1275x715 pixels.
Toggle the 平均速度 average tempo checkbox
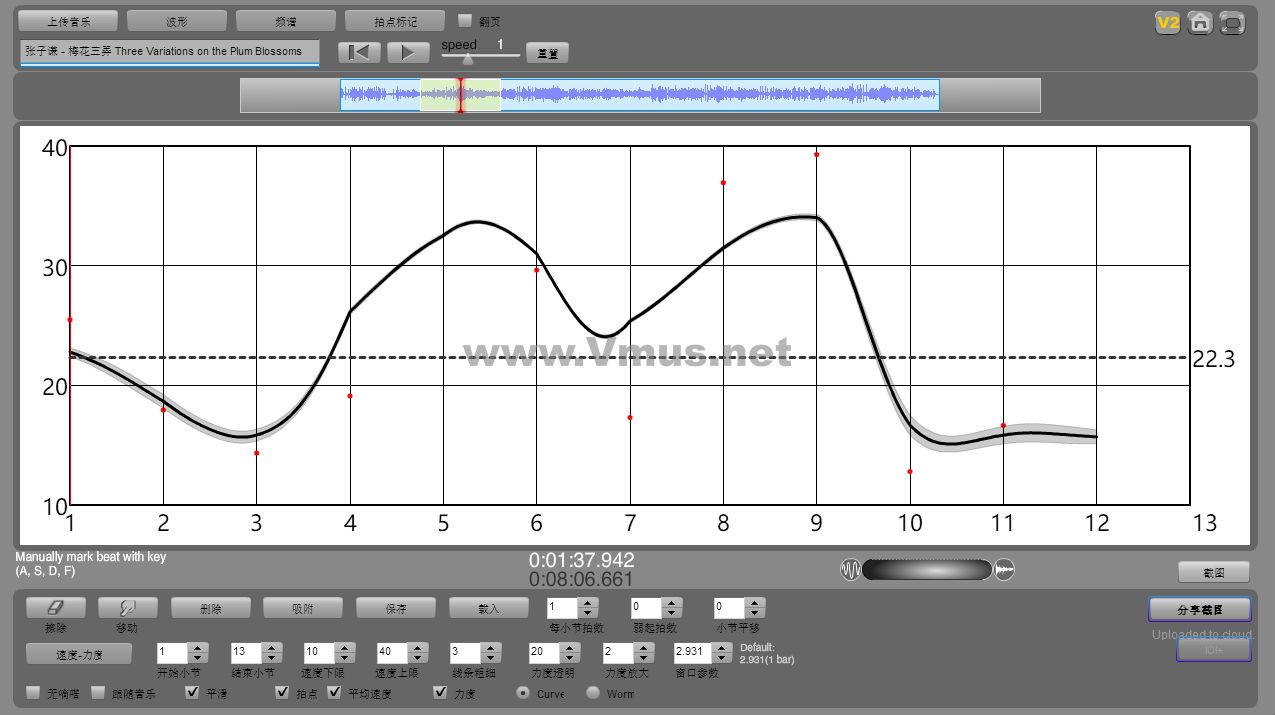point(335,693)
